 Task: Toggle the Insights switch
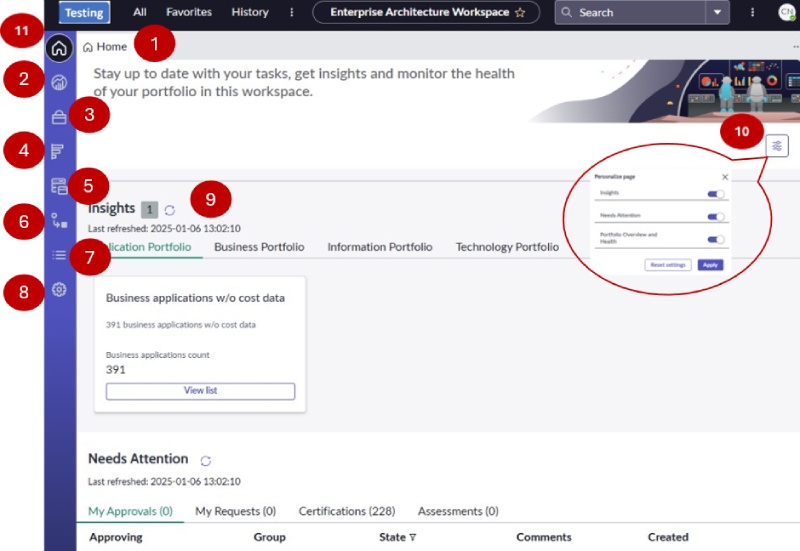[716, 194]
